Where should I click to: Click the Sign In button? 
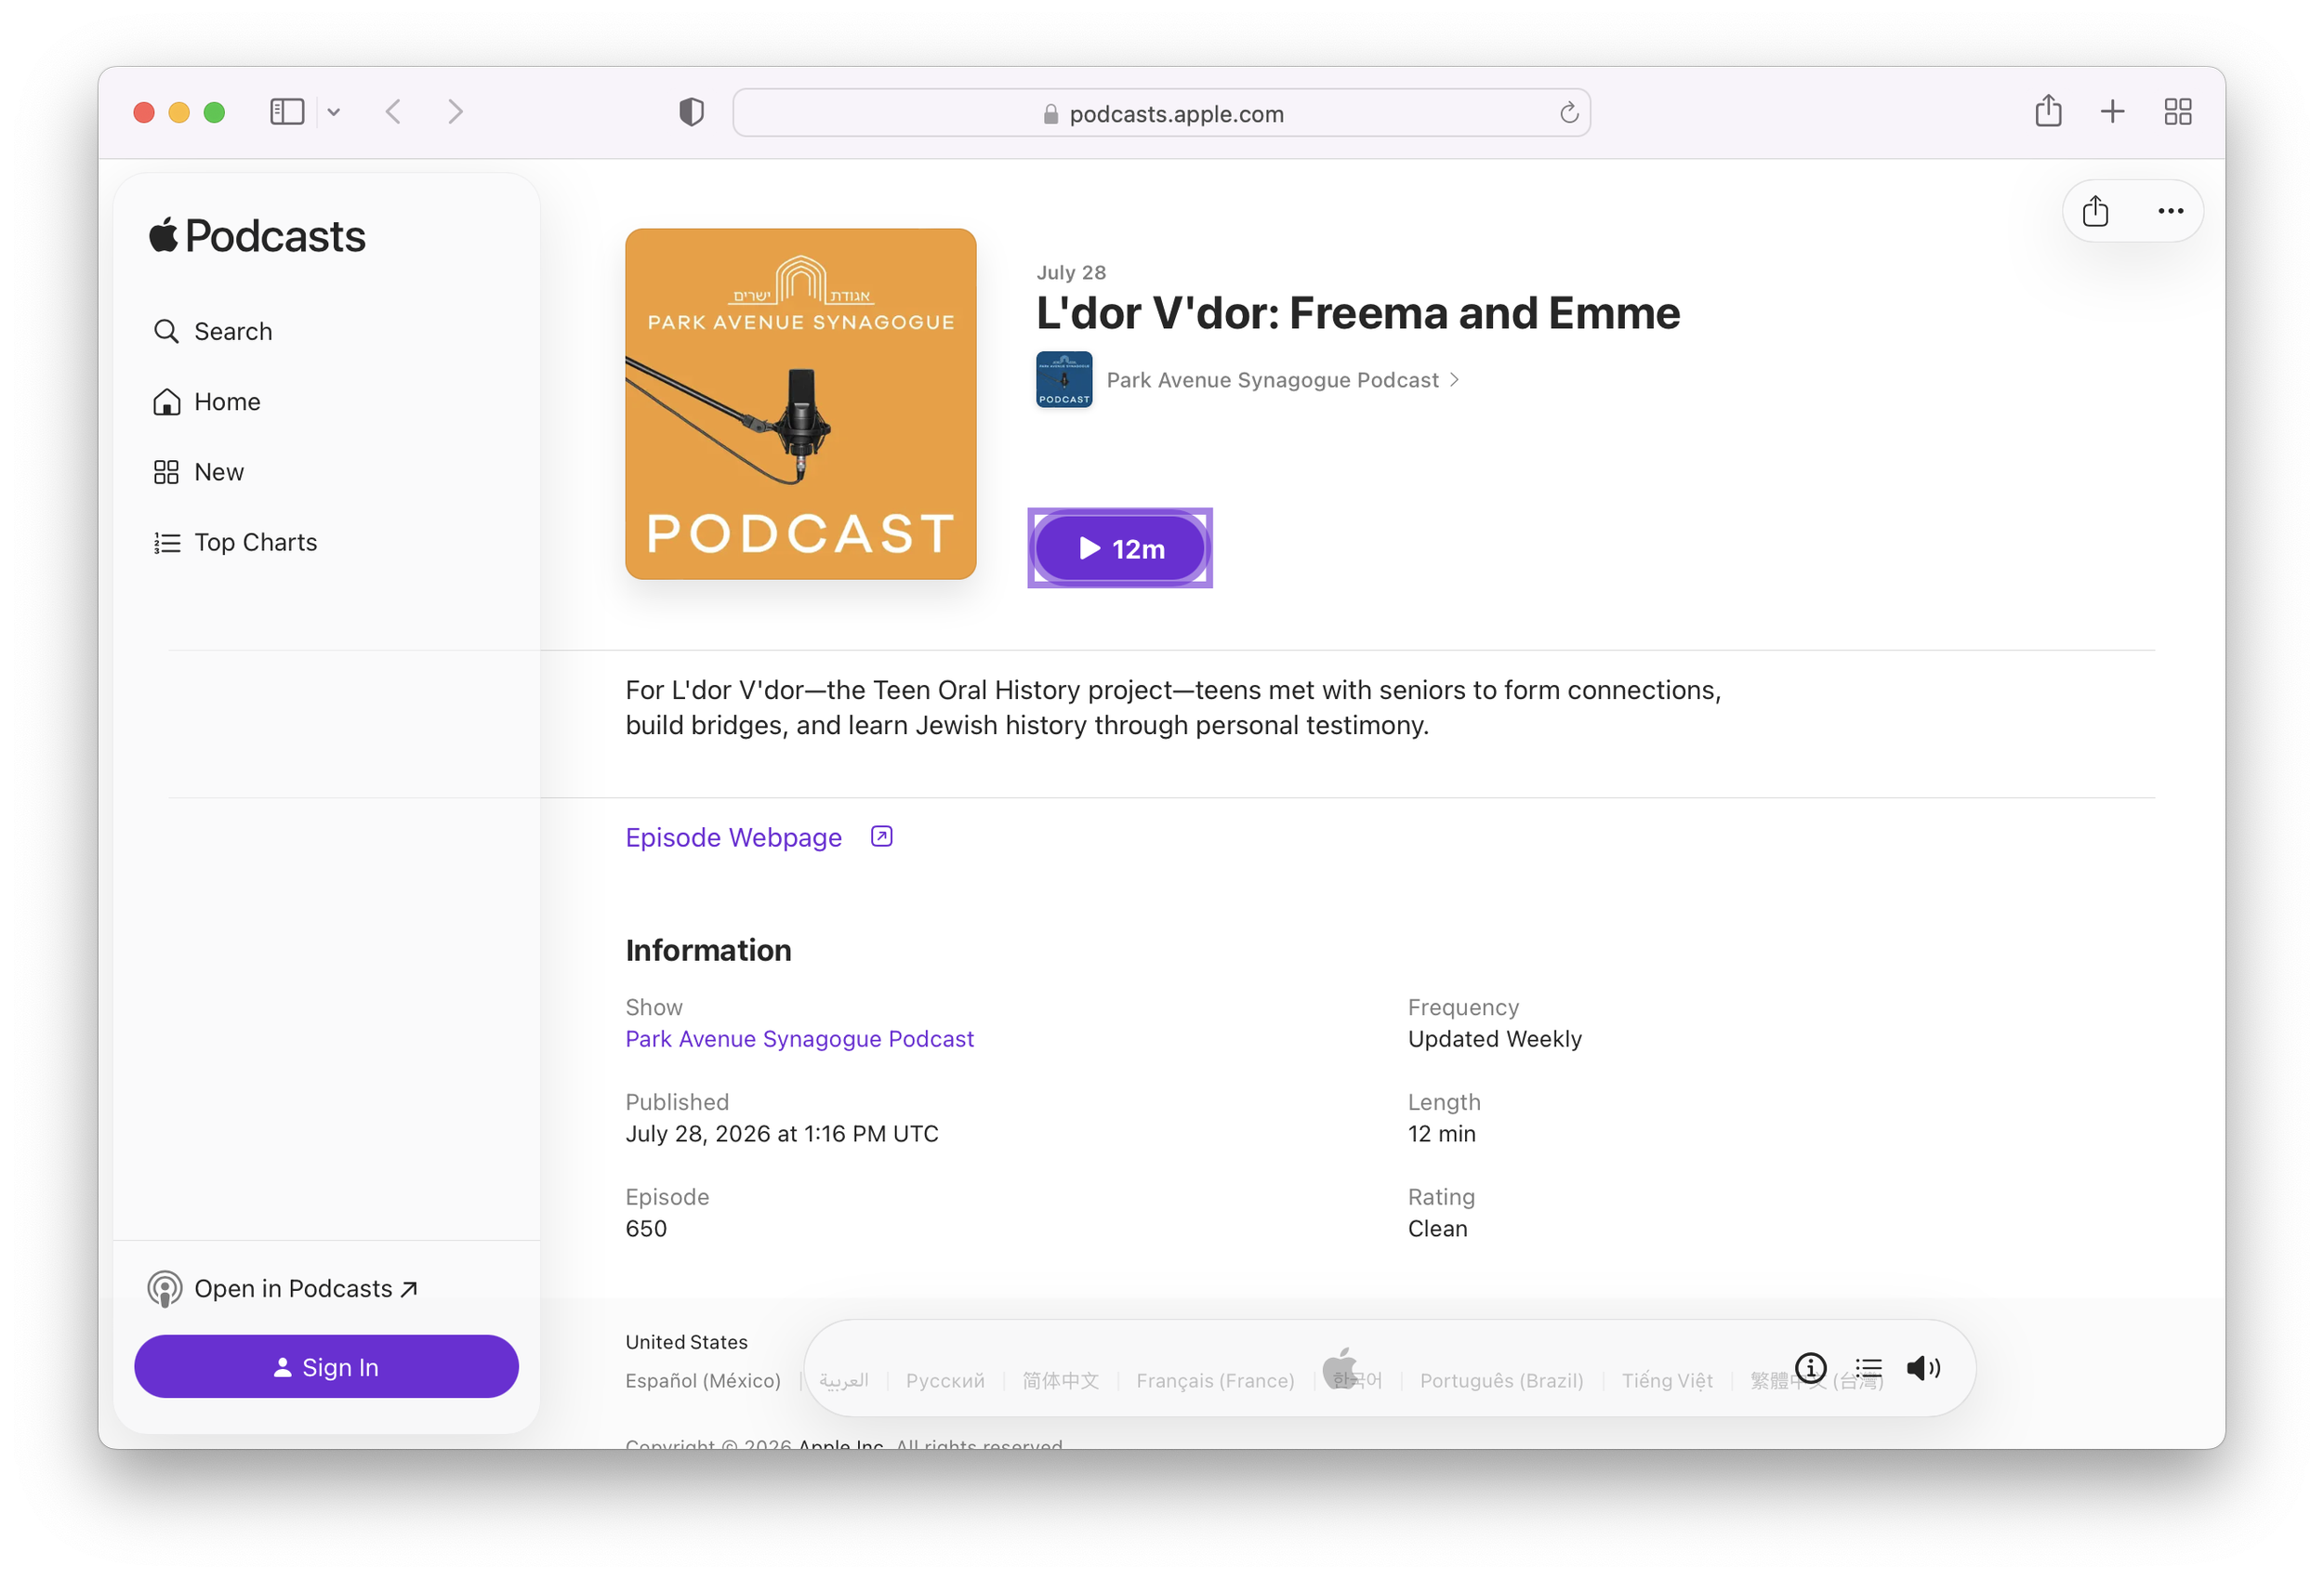click(326, 1366)
